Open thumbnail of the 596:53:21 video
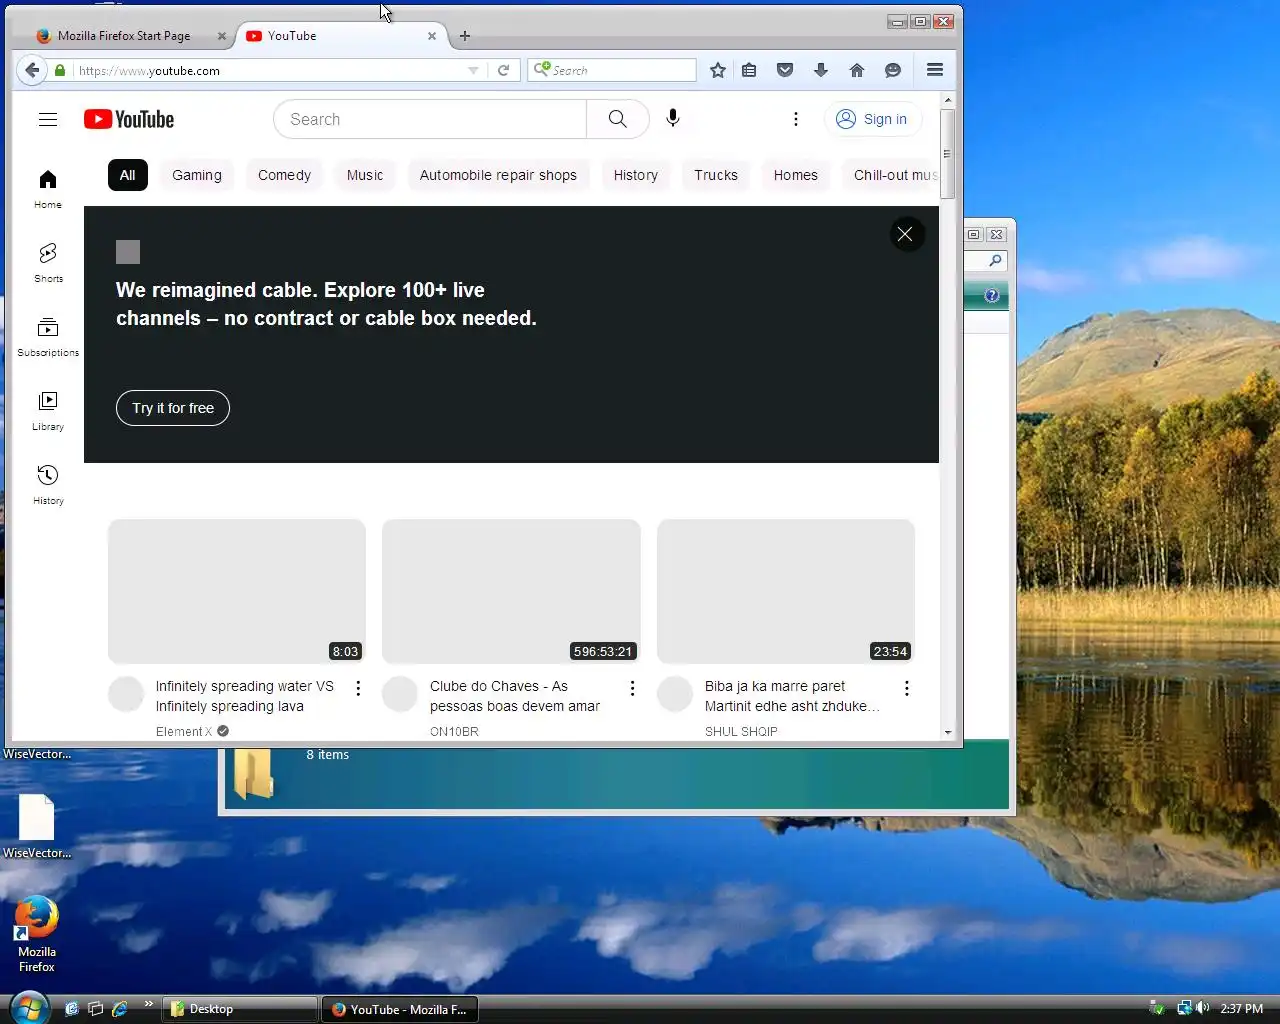Viewport: 1280px width, 1024px height. 511,591
